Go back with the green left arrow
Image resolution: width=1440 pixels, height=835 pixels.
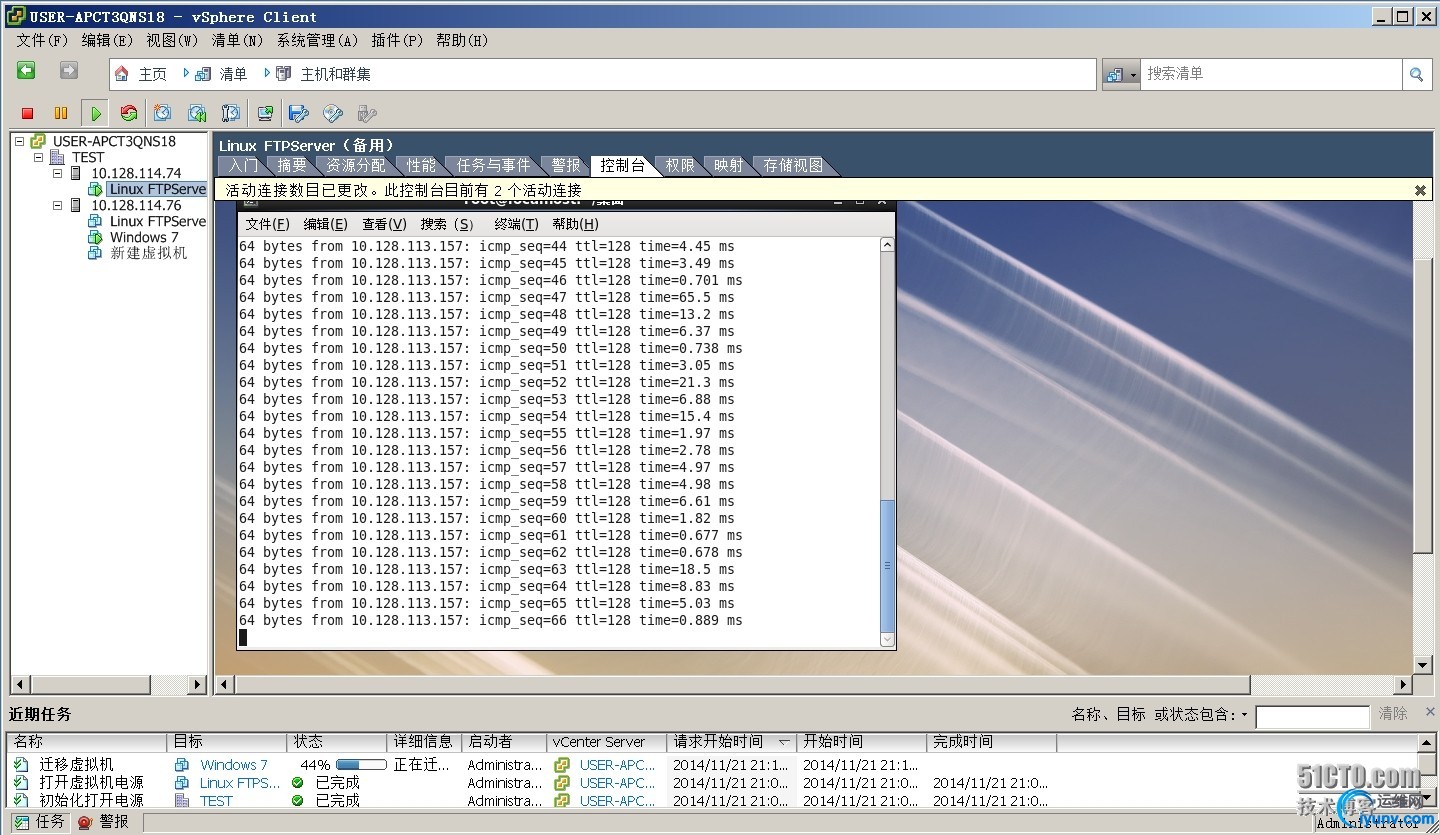[x=26, y=70]
